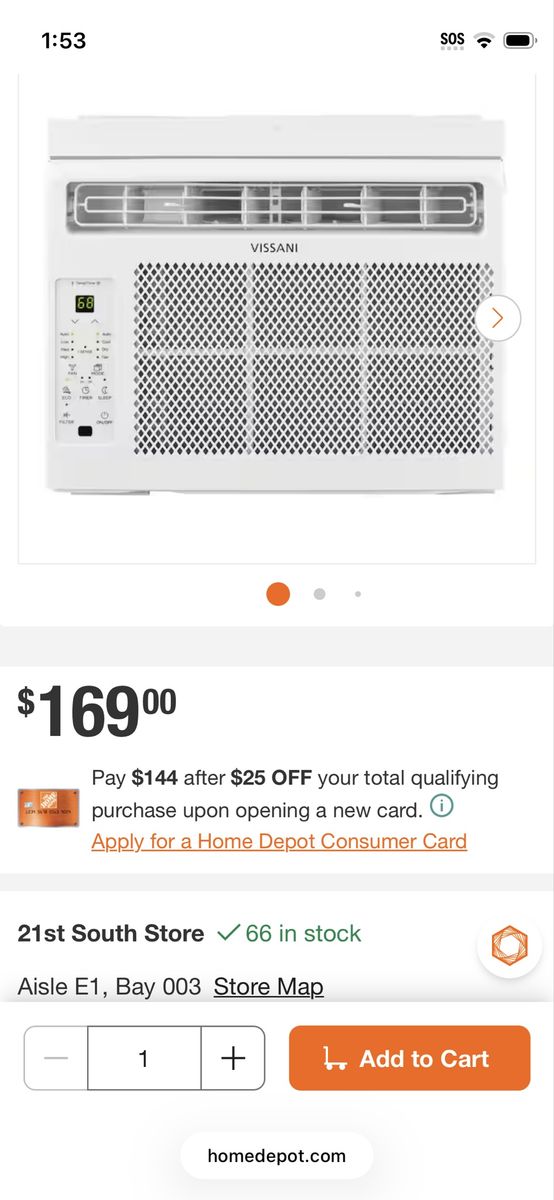Tap the battery indicator in the status bar
The image size is (554, 1200).
tap(520, 41)
